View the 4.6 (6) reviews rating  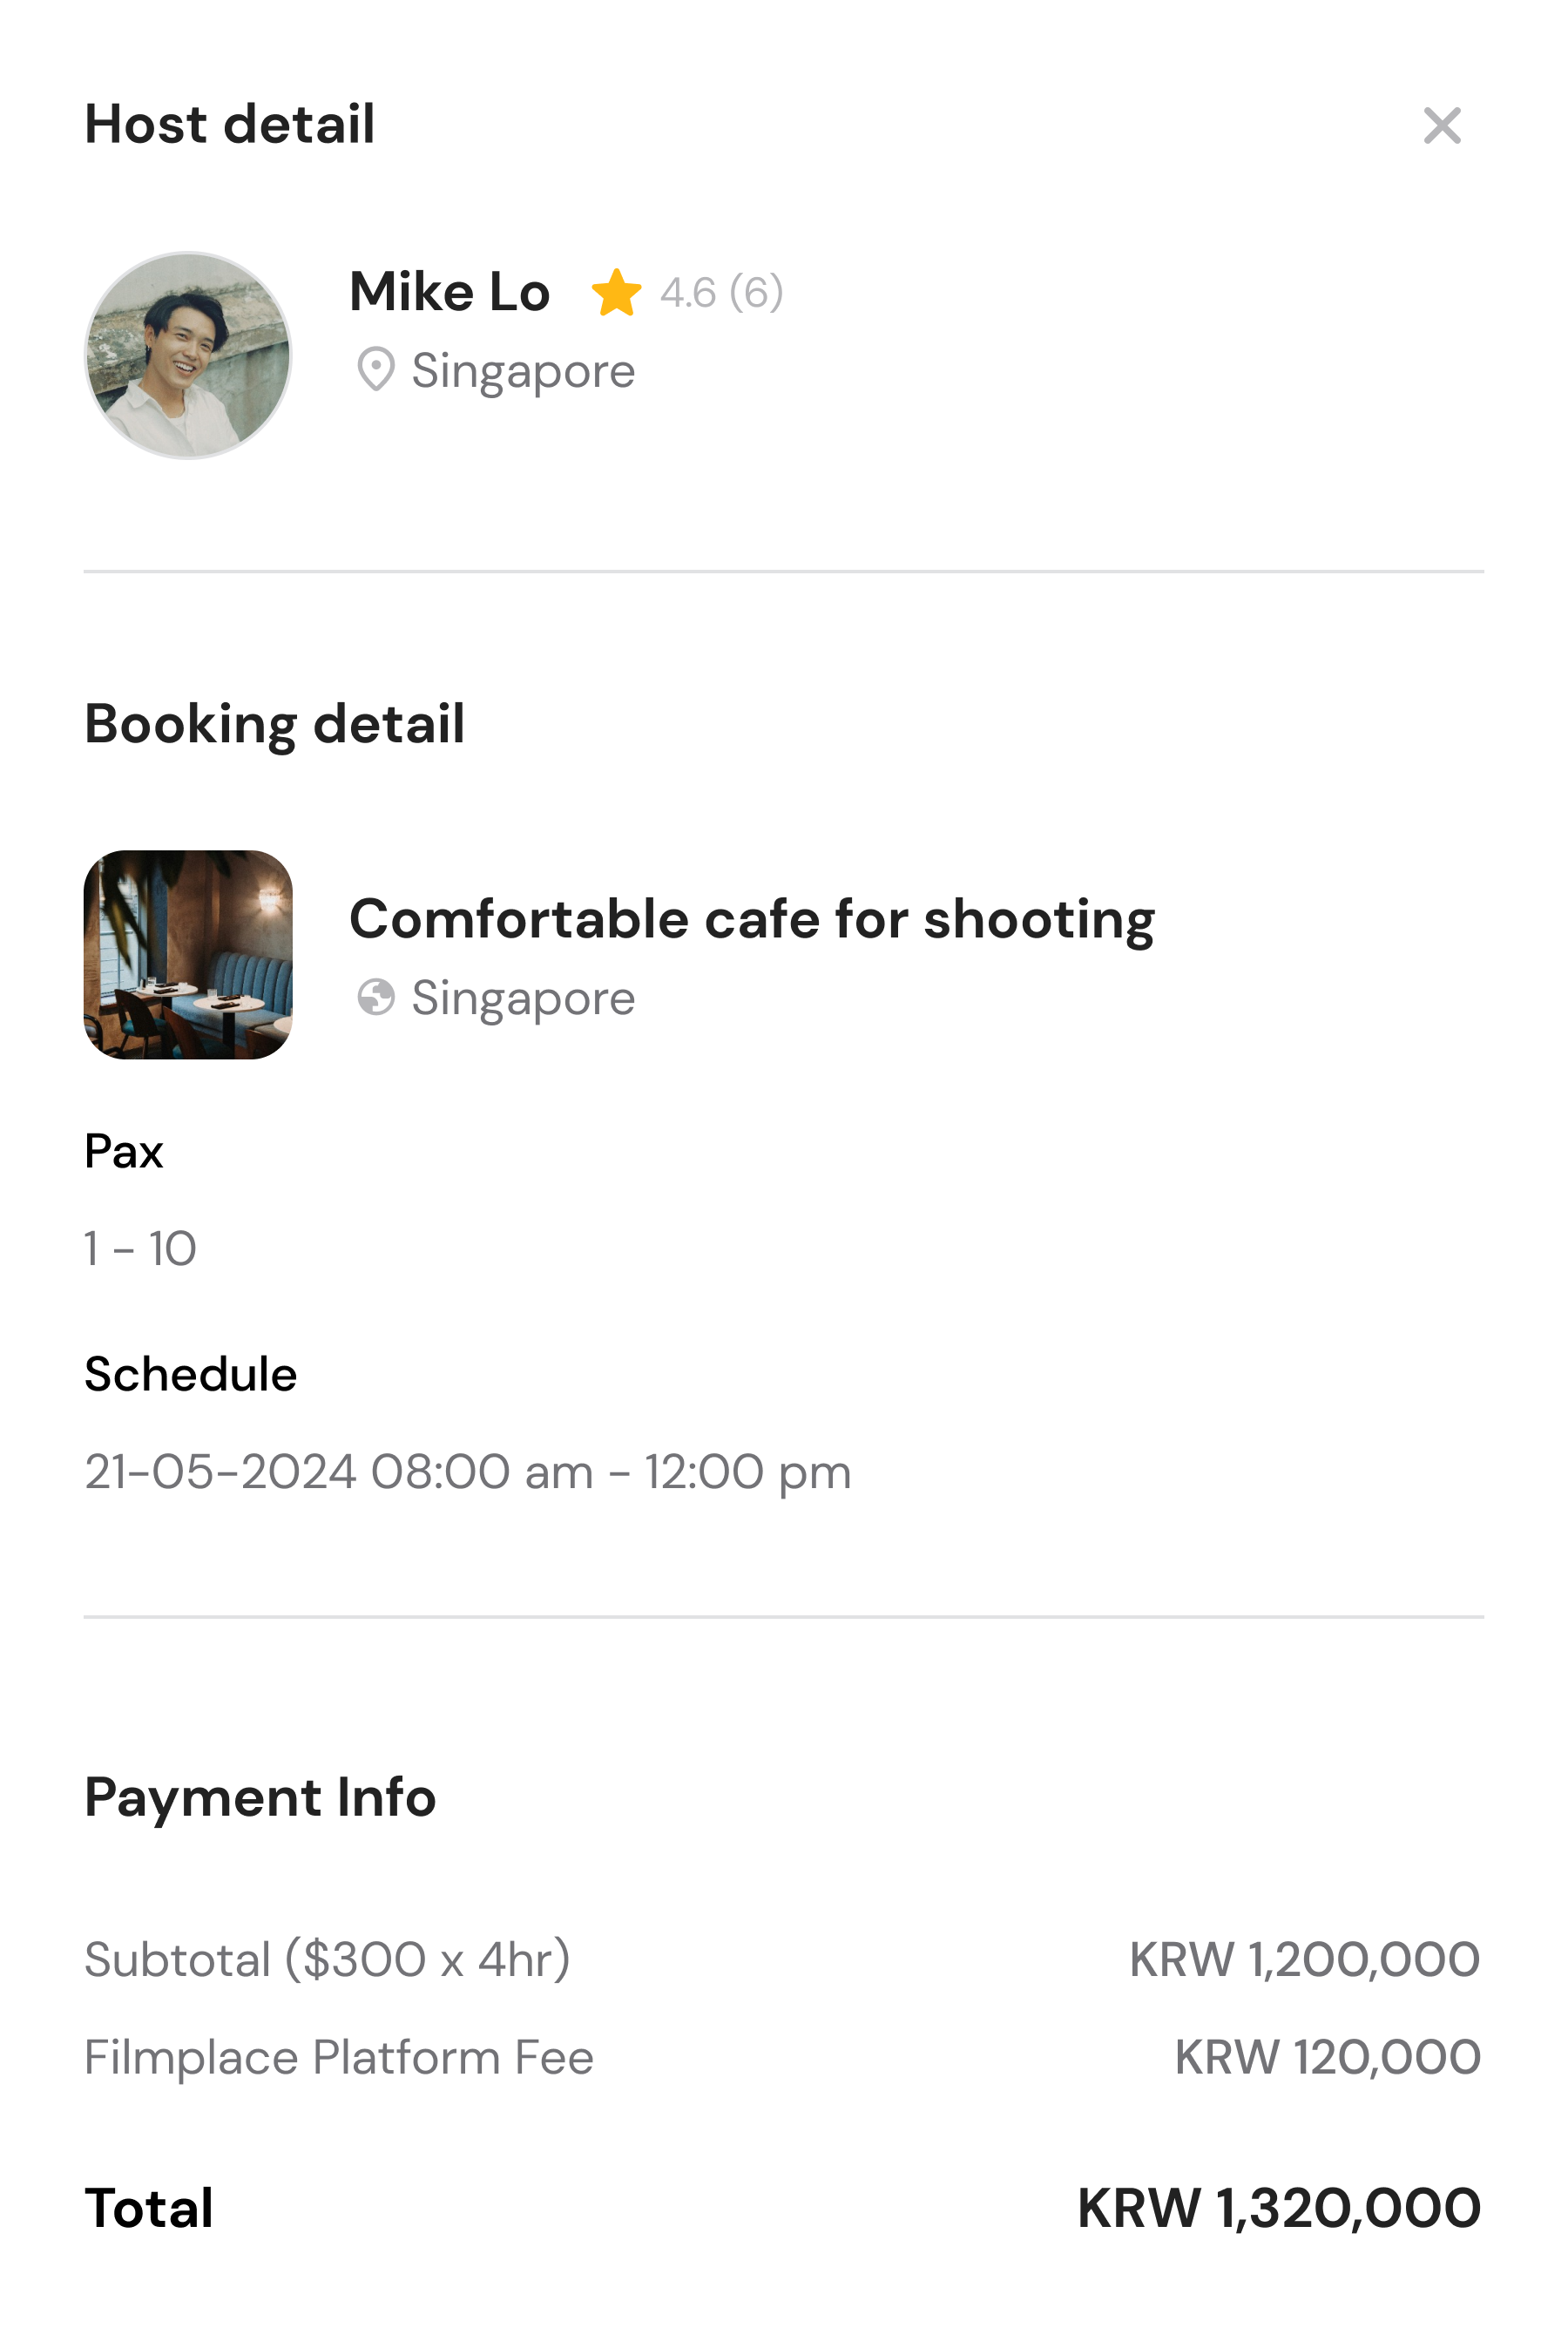pyautogui.click(x=721, y=293)
